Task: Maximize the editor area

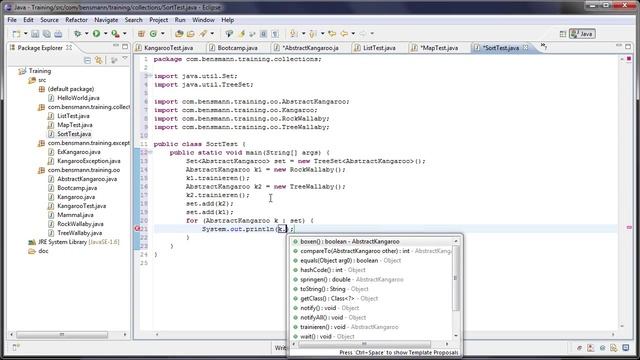Action: pyautogui.click(x=628, y=47)
